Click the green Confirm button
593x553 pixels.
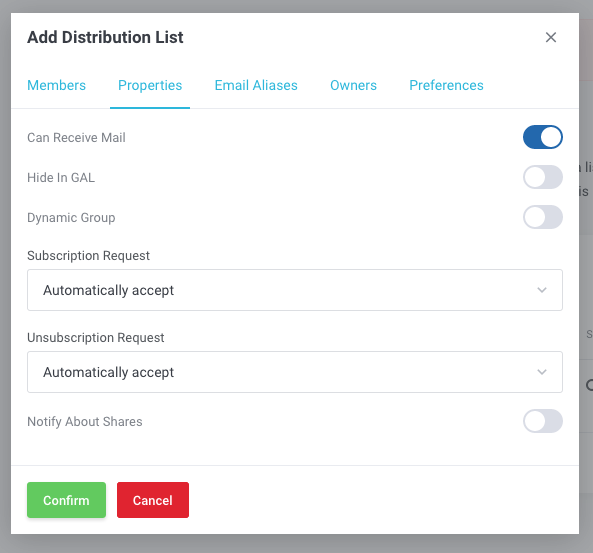click(x=66, y=500)
